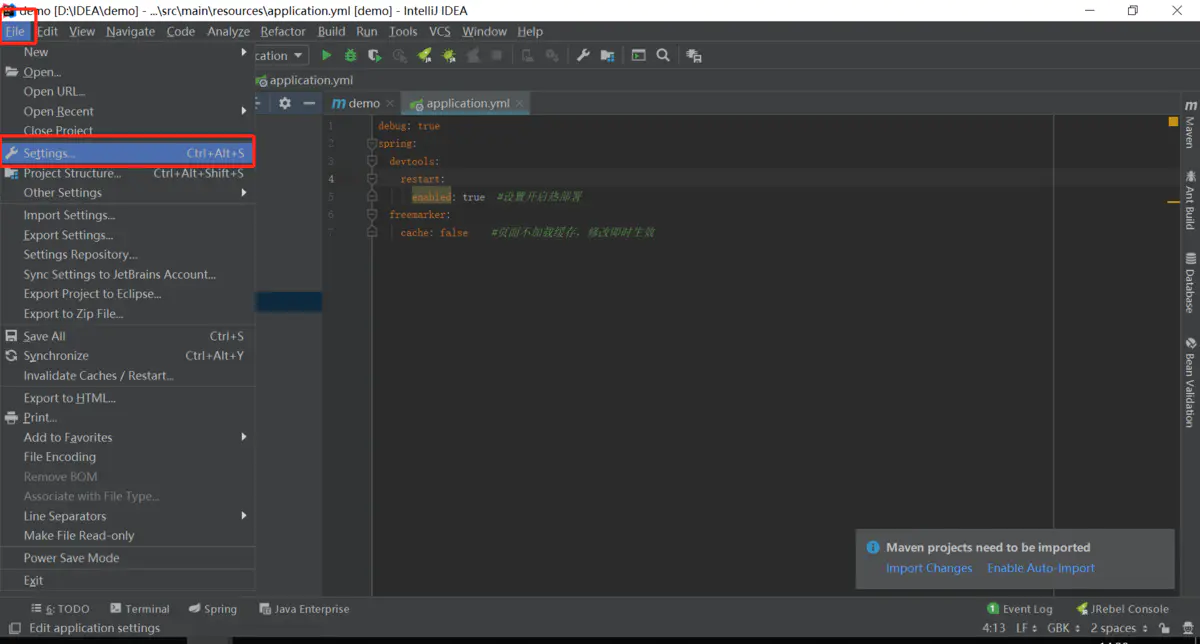Open the Bean Validation side panel
Screen dimensions: 1200x644
[1190, 382]
